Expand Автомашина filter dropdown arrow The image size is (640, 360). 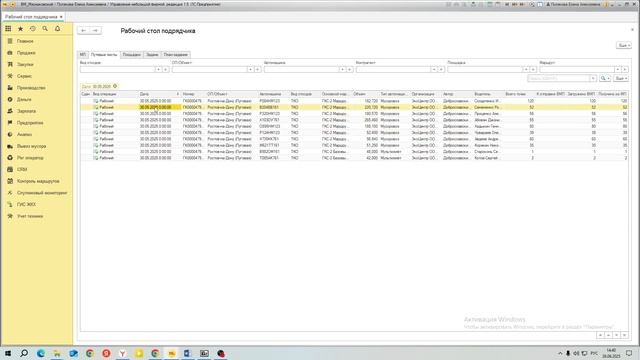(342, 69)
